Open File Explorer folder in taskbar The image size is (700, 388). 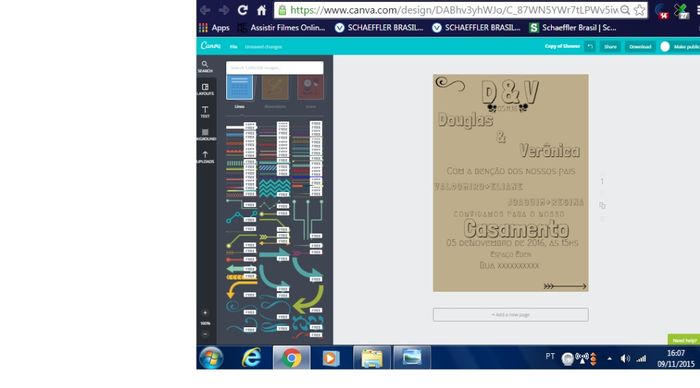tap(372, 358)
